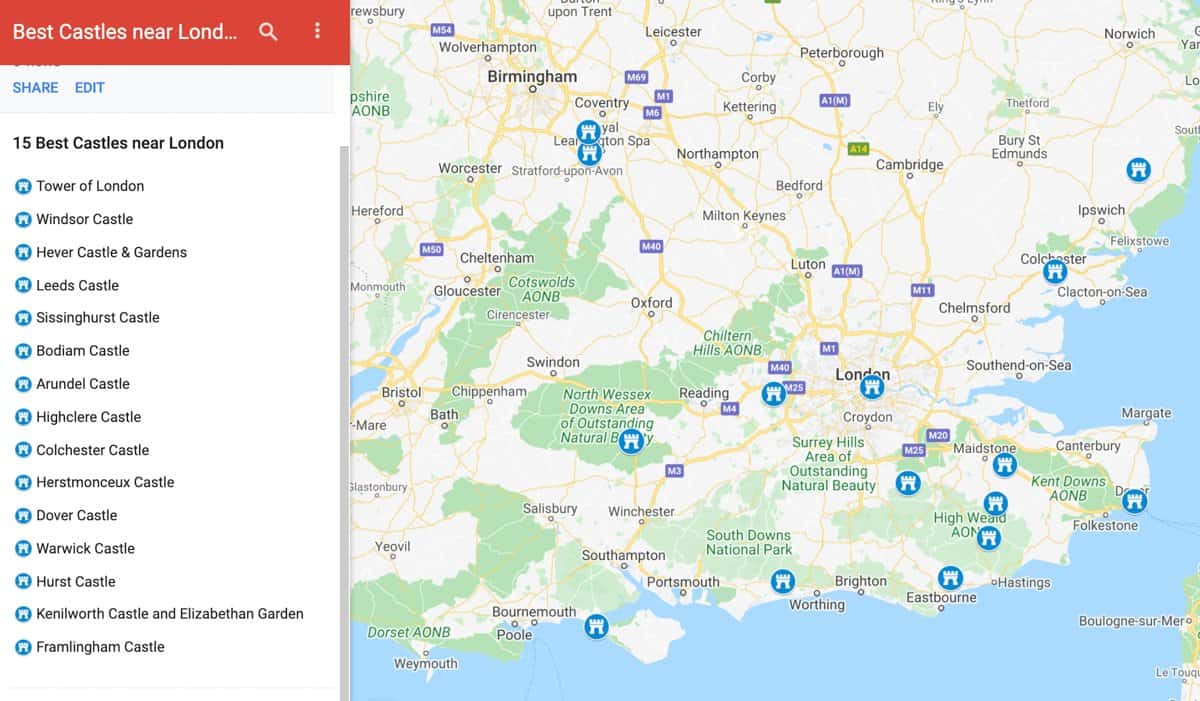Click the map title Best Castles near Lond...
Screen dimensions: 1200x701
coord(125,31)
